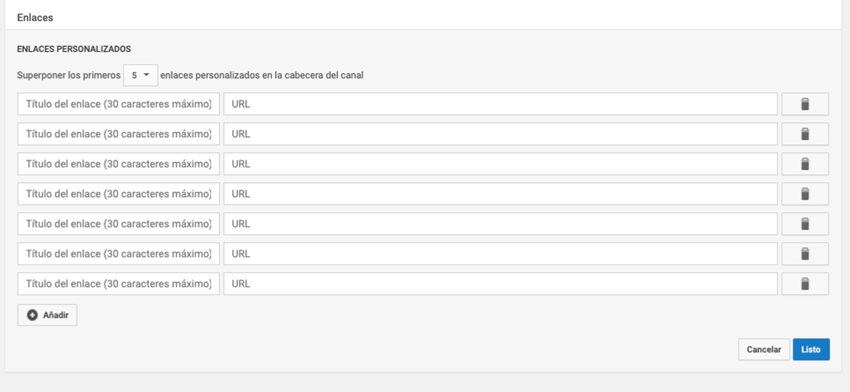The width and height of the screenshot is (850, 392).
Task: Click the trash icon on the fifth row
Action: 805,224
